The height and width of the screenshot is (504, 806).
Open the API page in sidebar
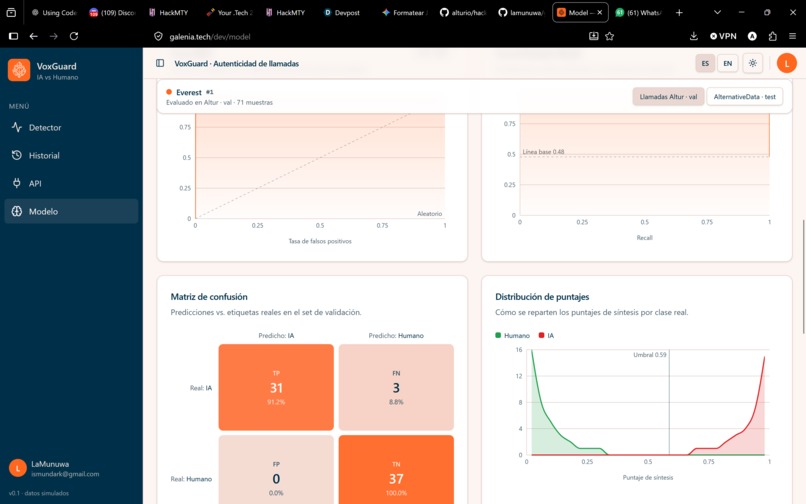[71, 183]
